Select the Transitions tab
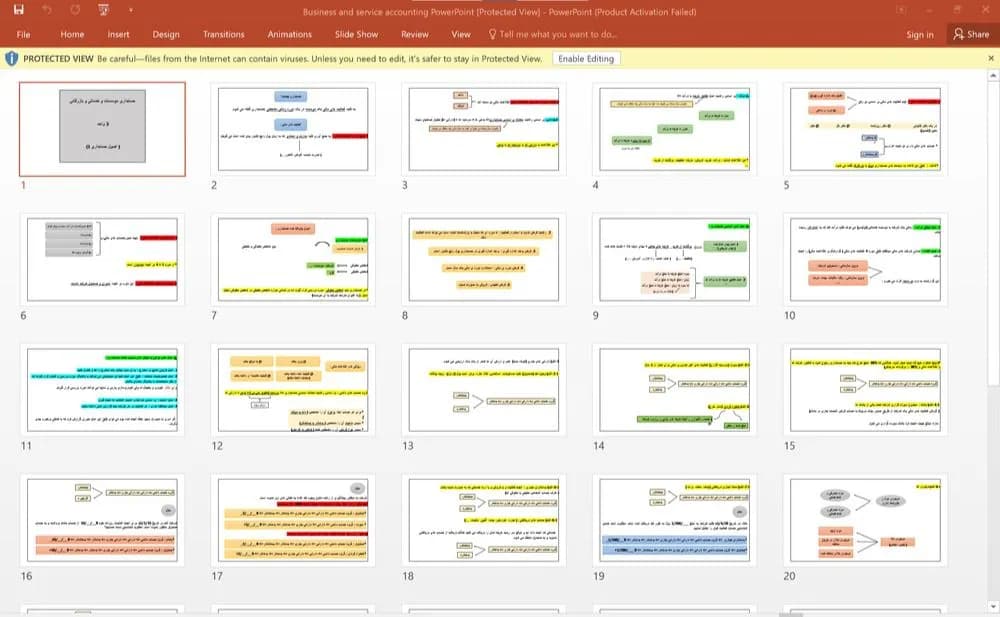 click(x=223, y=34)
